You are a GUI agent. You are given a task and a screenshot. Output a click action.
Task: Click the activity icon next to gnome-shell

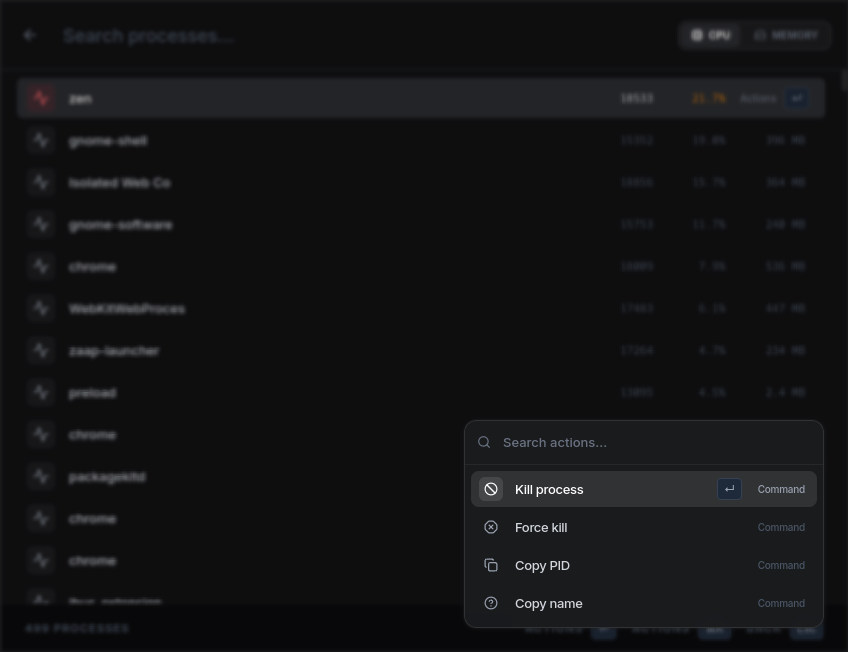(41, 141)
